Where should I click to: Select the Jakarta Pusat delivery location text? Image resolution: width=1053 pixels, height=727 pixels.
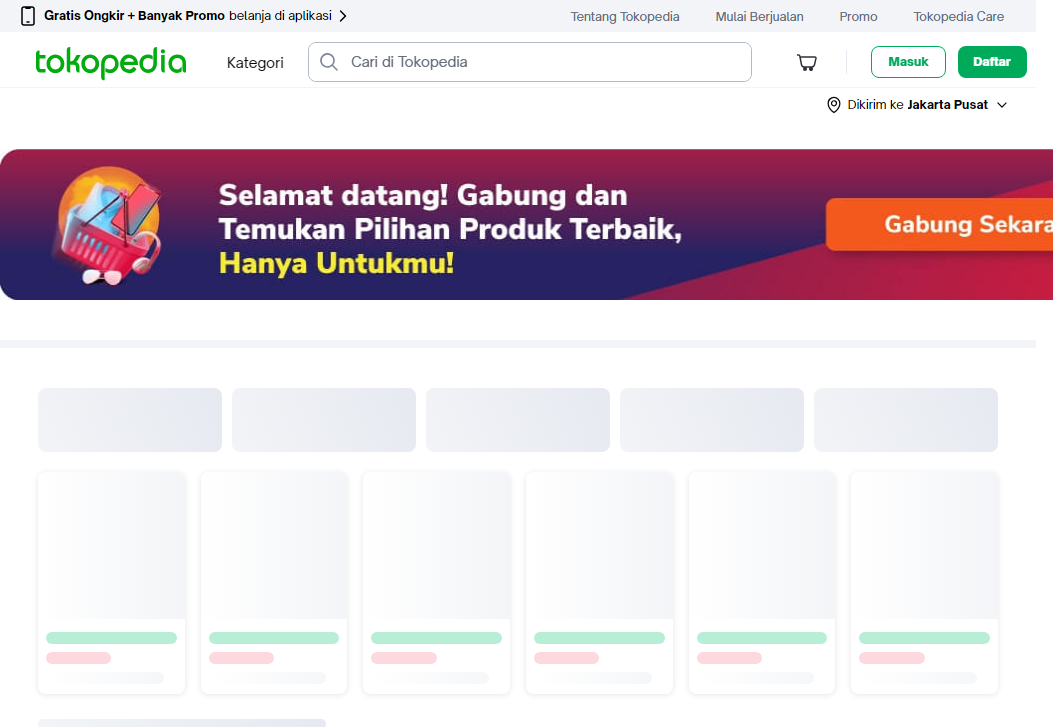click(x=948, y=105)
